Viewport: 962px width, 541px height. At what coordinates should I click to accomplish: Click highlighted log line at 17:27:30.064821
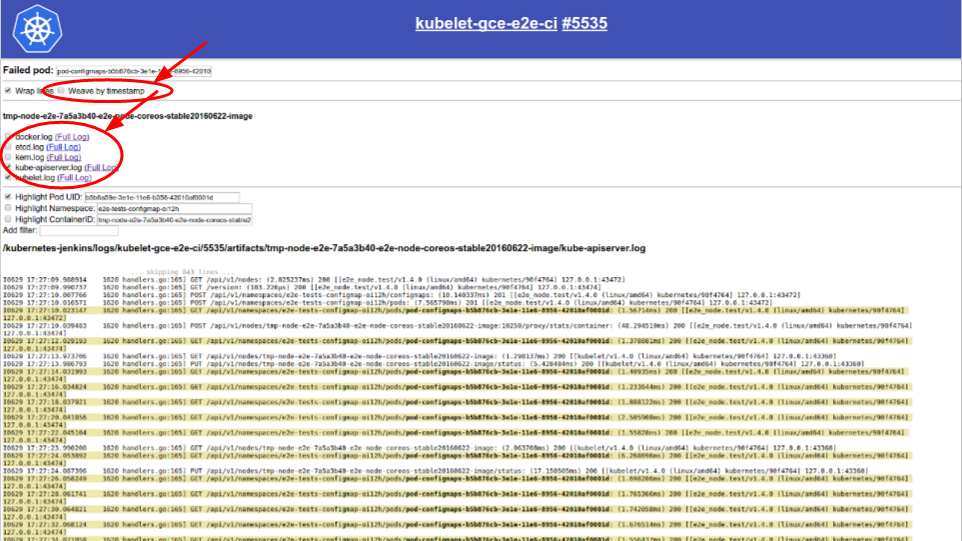[x=457, y=513]
